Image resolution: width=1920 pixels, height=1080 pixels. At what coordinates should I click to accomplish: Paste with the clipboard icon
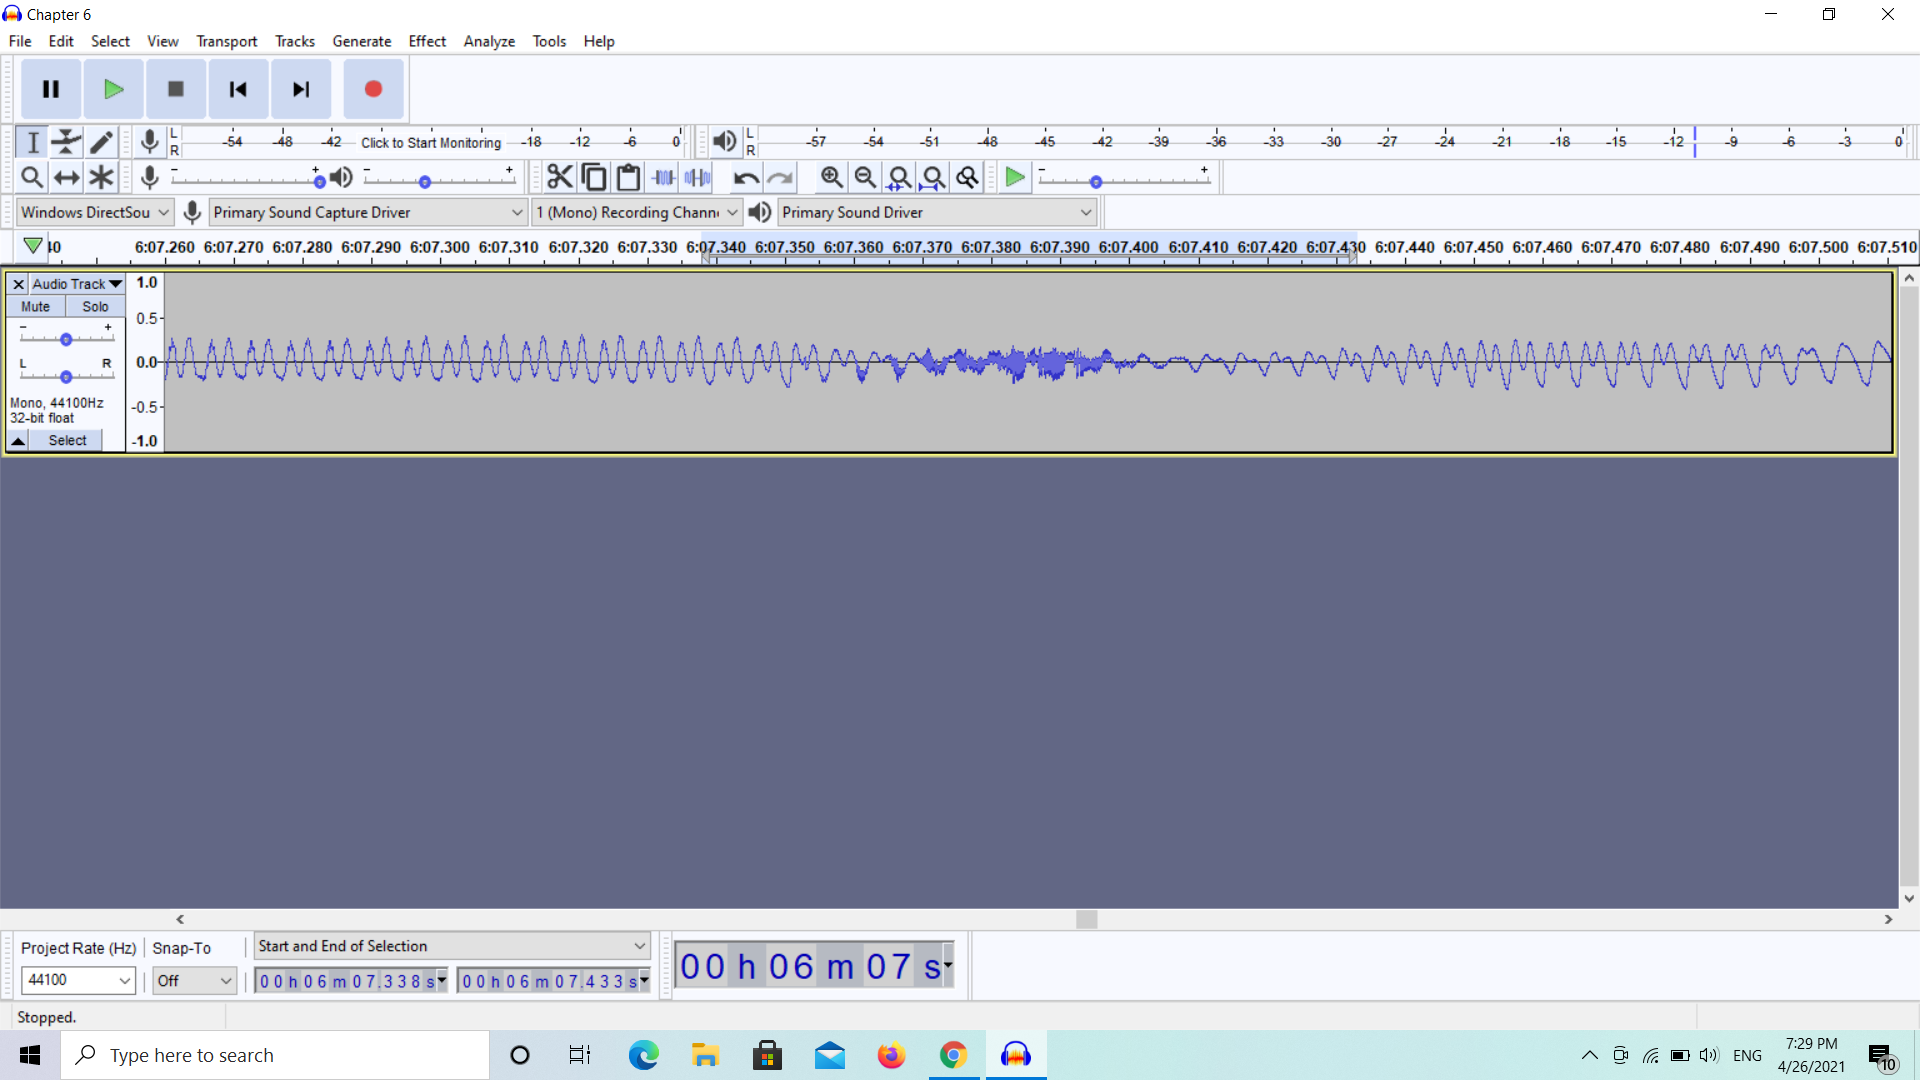[x=628, y=177]
